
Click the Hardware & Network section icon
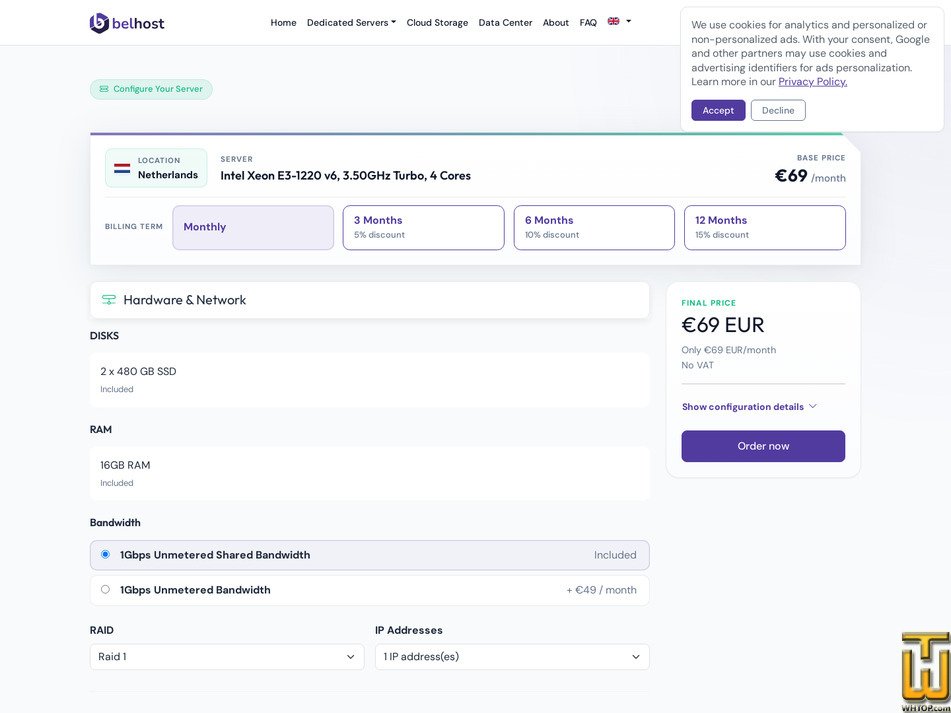[109, 300]
